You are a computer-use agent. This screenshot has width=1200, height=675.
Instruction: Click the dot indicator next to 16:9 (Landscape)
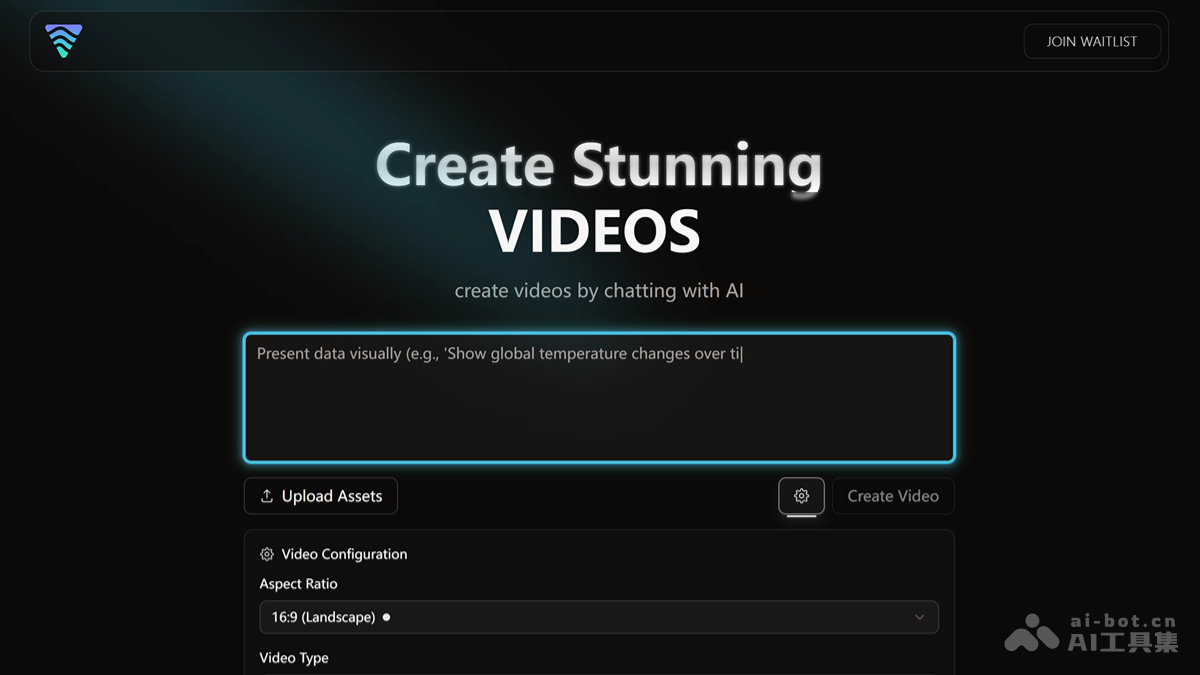387,617
